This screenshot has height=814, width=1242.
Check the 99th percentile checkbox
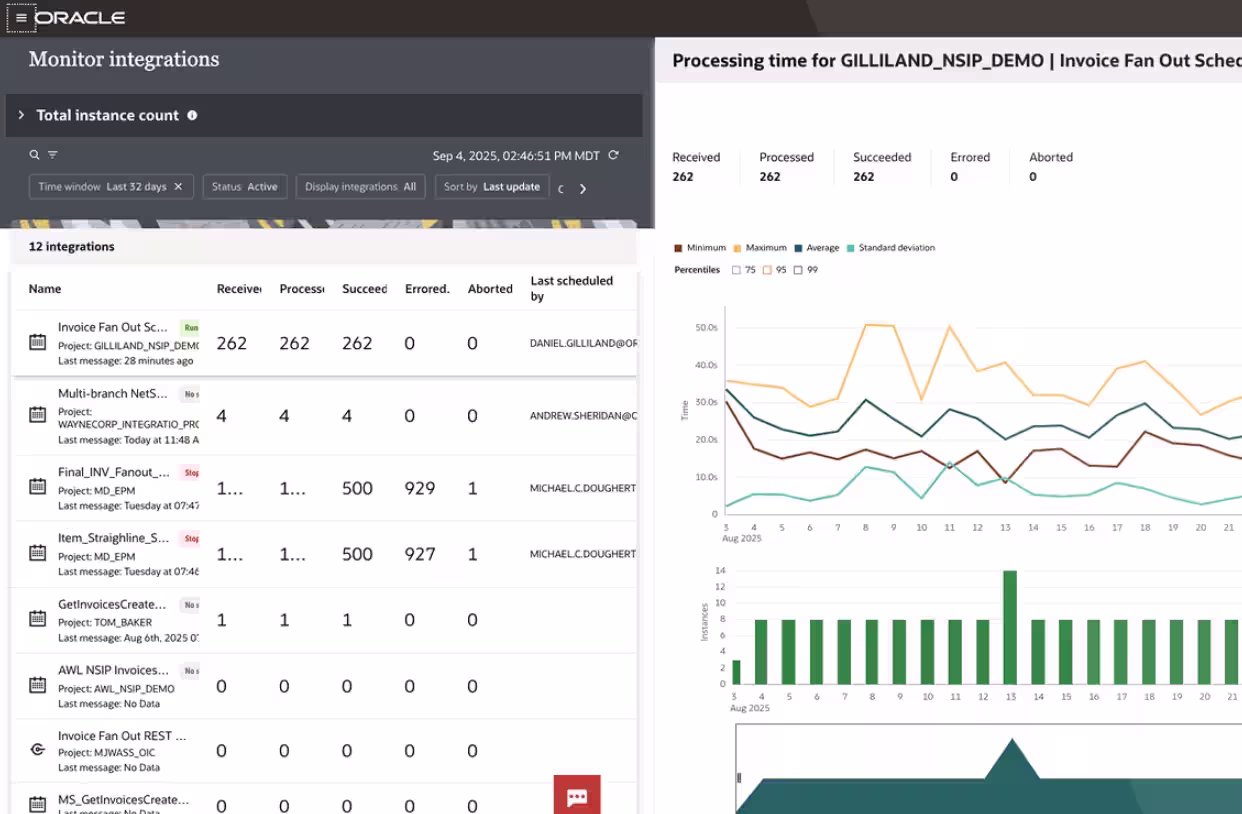tap(797, 270)
